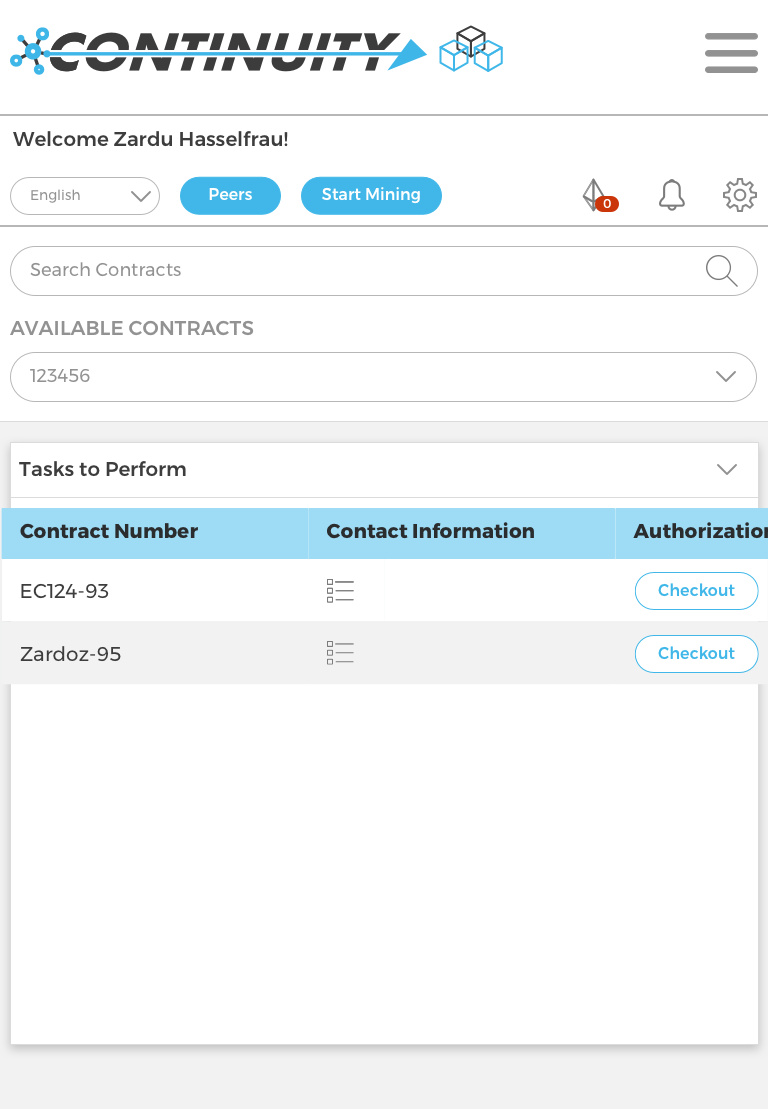Open the hamburger menu
The width and height of the screenshot is (768, 1109).
pos(731,53)
